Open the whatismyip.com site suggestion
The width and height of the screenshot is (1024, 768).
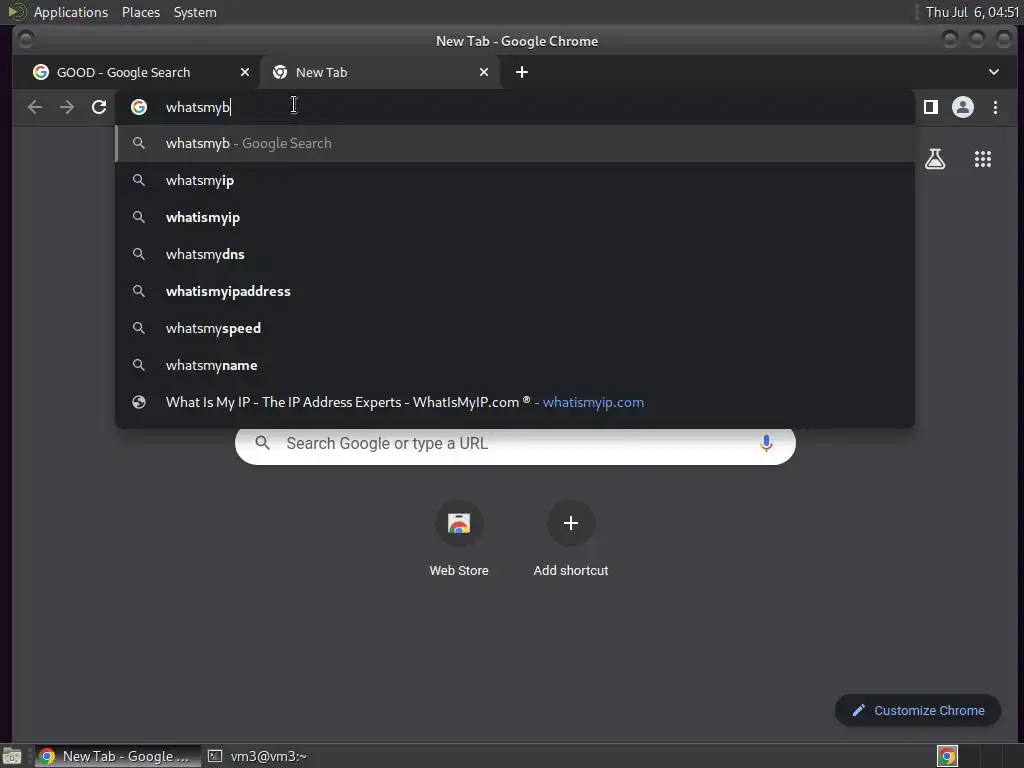tap(515, 402)
